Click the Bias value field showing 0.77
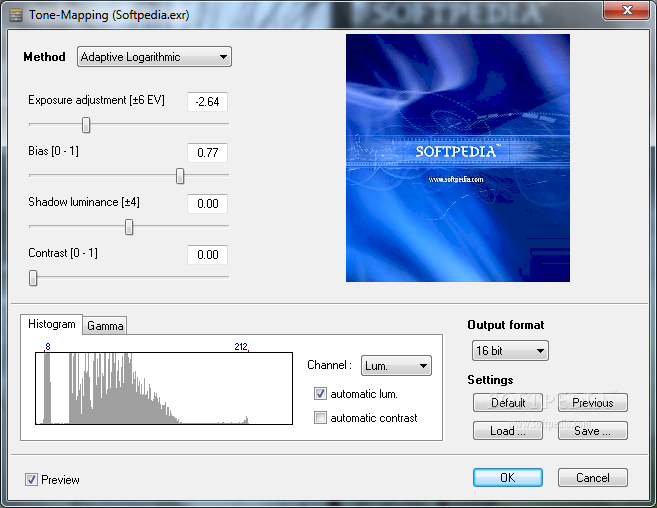657x508 pixels. [207, 153]
